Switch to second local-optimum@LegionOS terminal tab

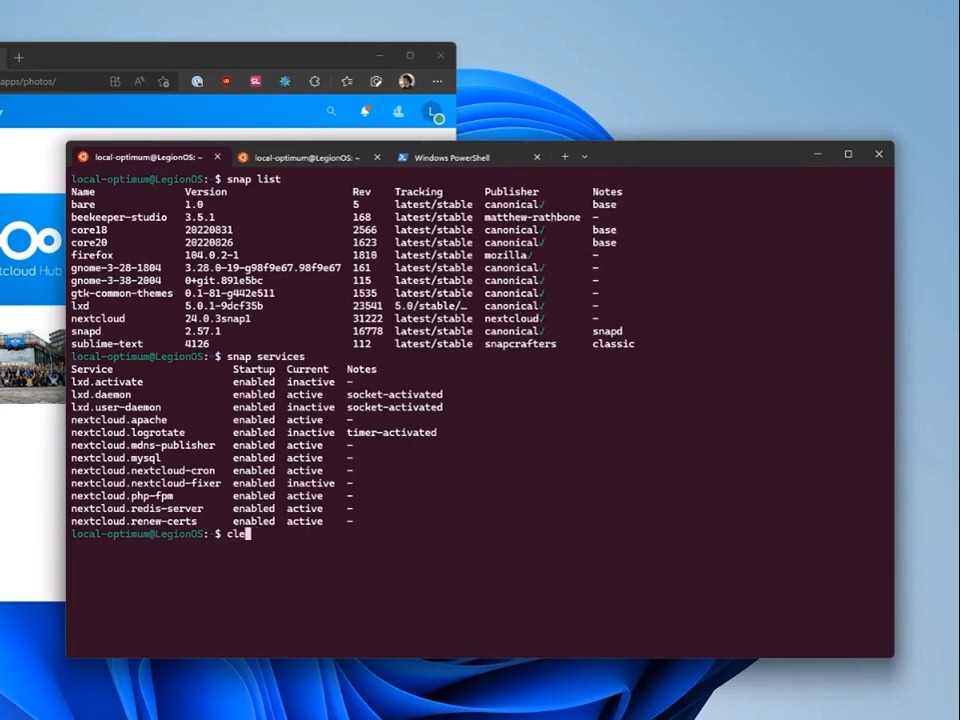coord(307,158)
